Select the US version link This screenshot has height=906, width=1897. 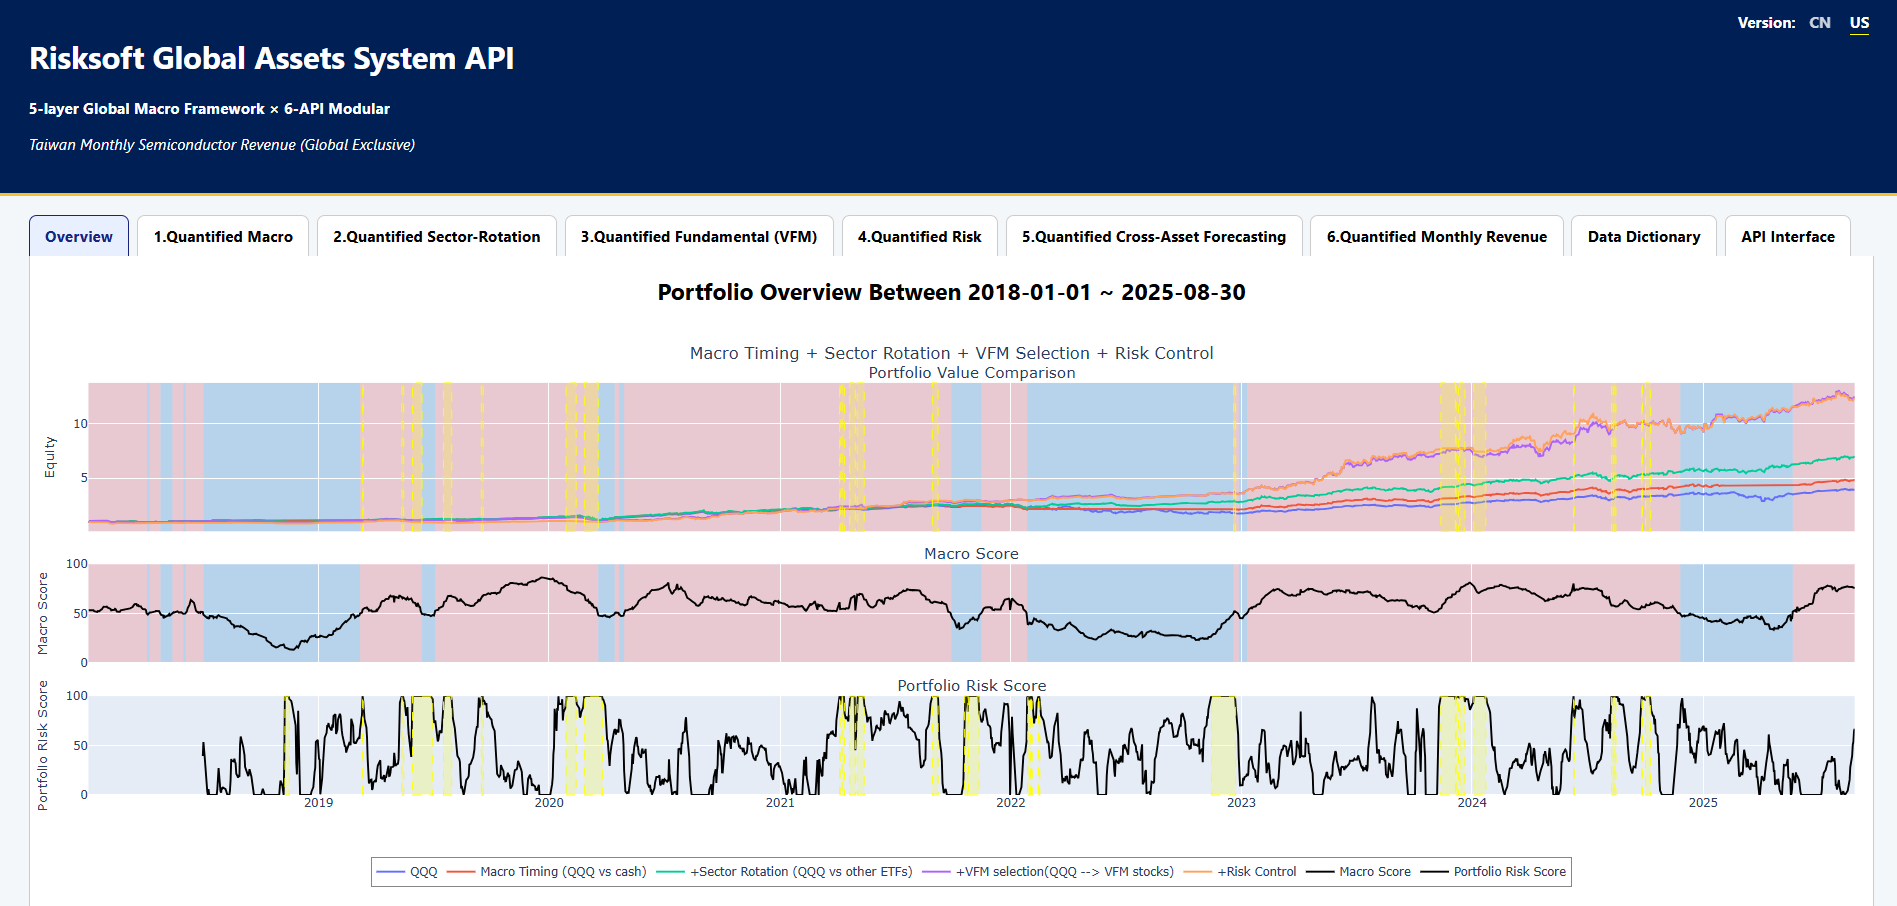tap(1859, 23)
